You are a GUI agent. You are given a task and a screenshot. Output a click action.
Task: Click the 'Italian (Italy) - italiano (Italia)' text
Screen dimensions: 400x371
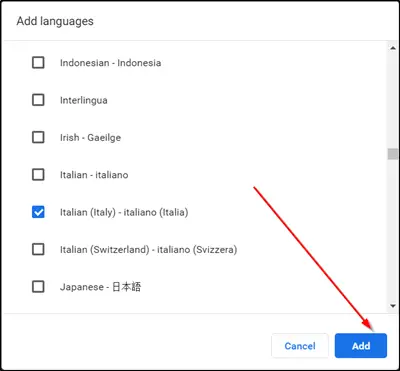pyautogui.click(x=124, y=212)
